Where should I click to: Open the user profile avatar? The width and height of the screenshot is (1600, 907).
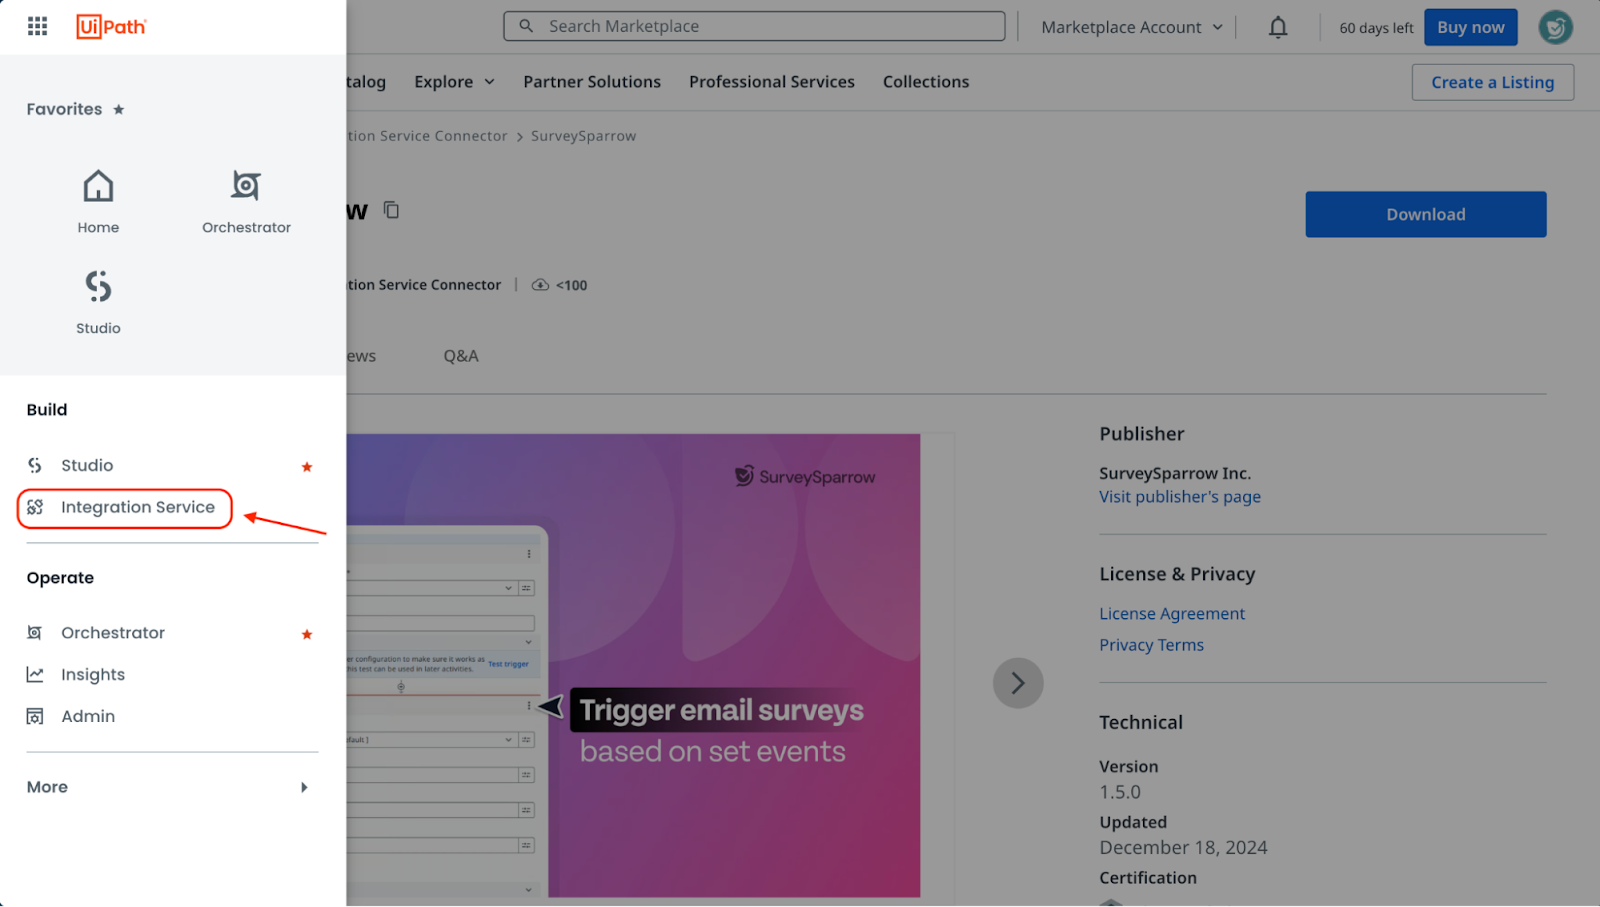(1555, 27)
